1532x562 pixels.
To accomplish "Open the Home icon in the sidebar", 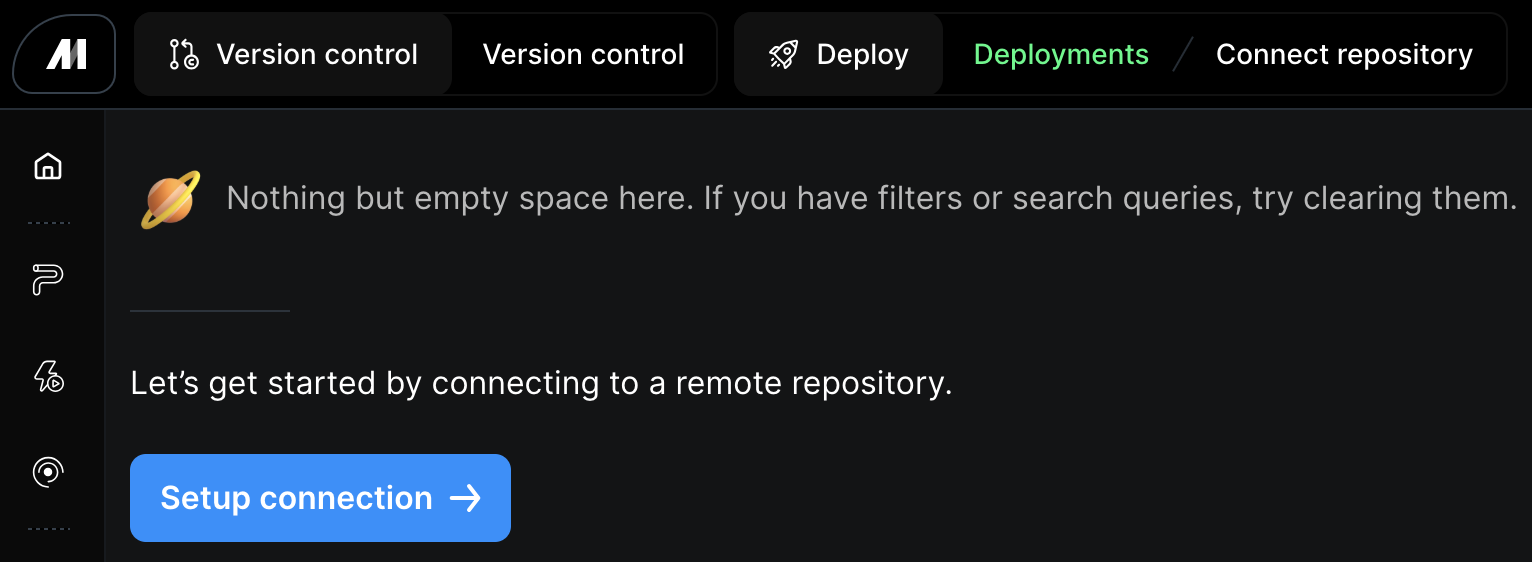I will tap(48, 166).
